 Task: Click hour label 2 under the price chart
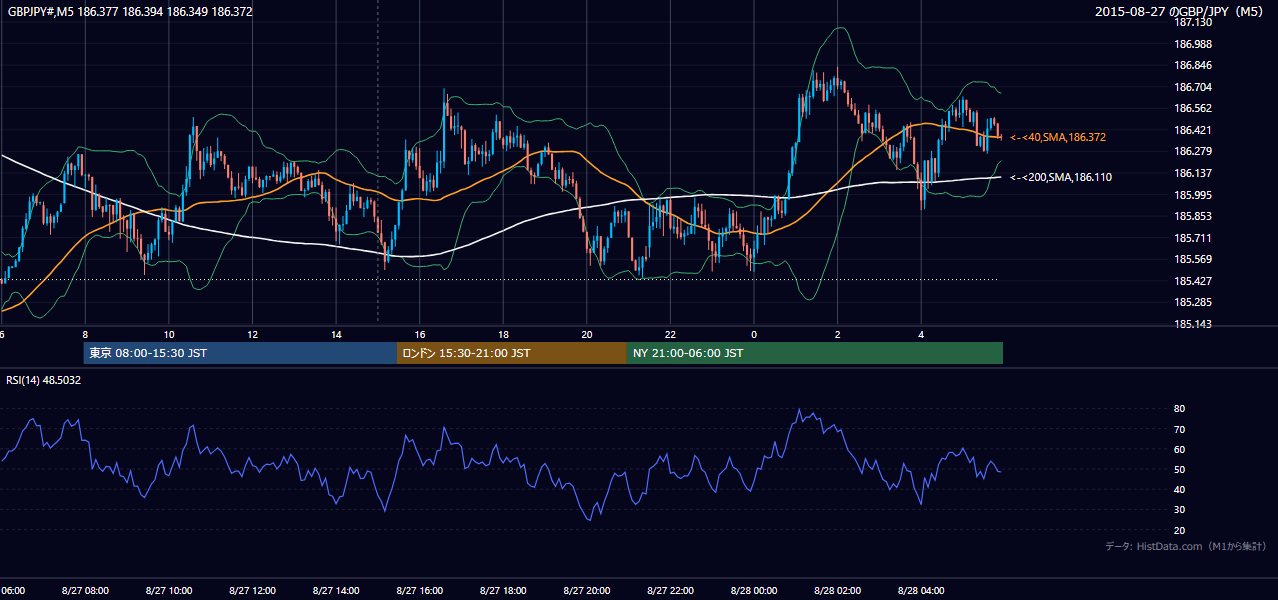838,334
